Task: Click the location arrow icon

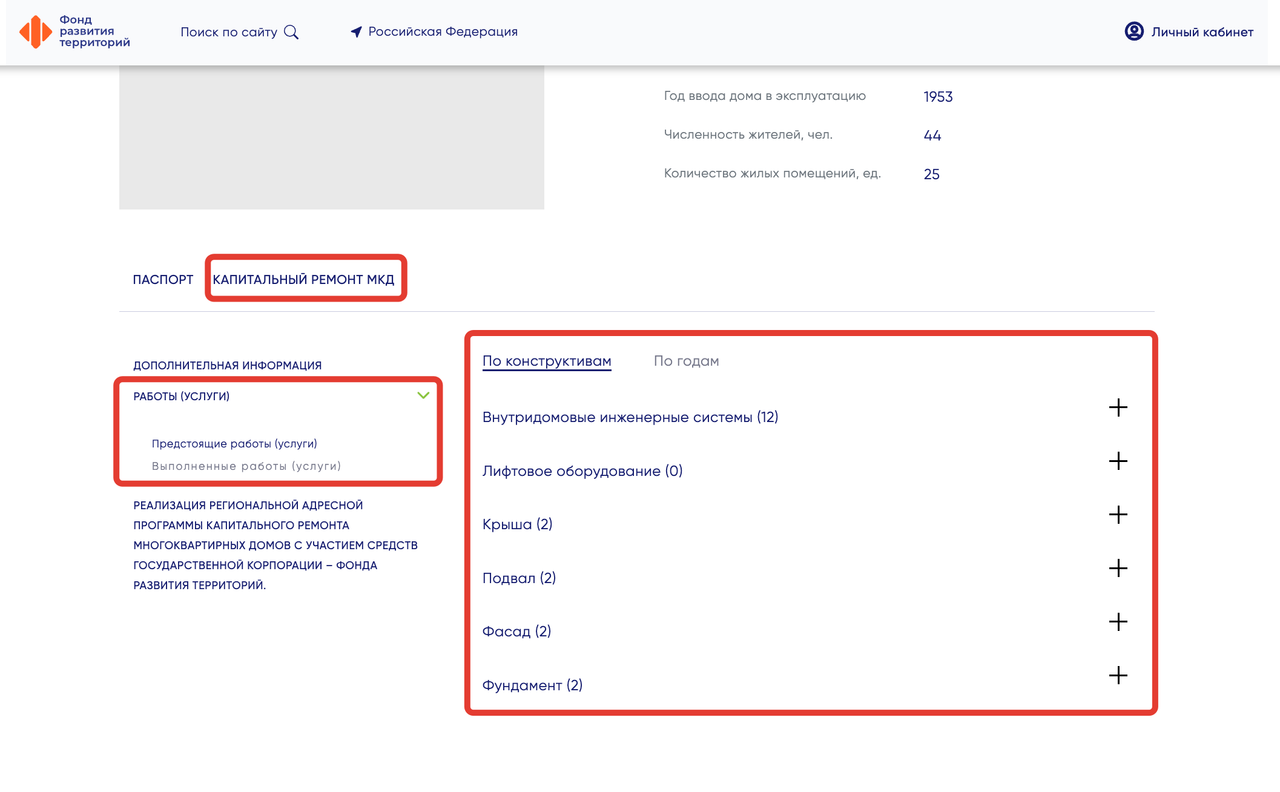Action: pyautogui.click(x=356, y=32)
